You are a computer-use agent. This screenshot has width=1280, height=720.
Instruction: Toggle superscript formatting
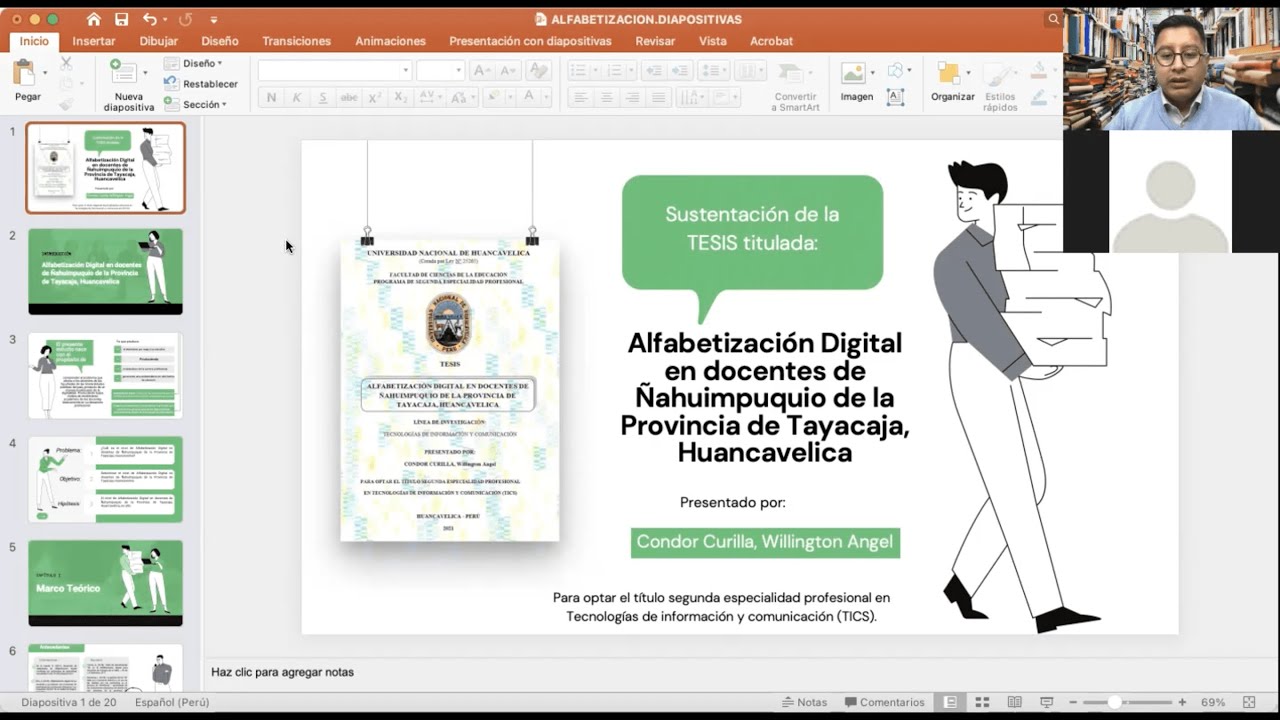(375, 97)
